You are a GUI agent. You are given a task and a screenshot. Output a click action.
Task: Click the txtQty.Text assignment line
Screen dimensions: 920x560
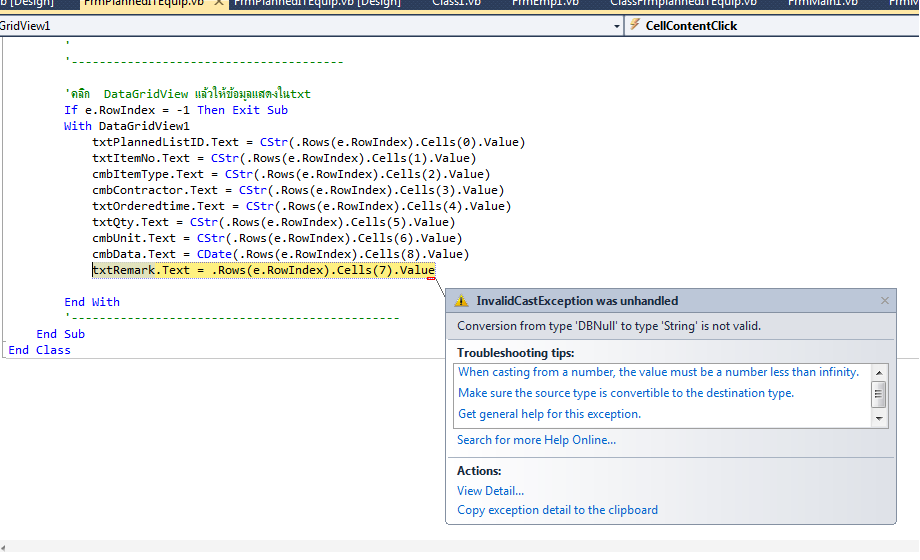pos(273,222)
